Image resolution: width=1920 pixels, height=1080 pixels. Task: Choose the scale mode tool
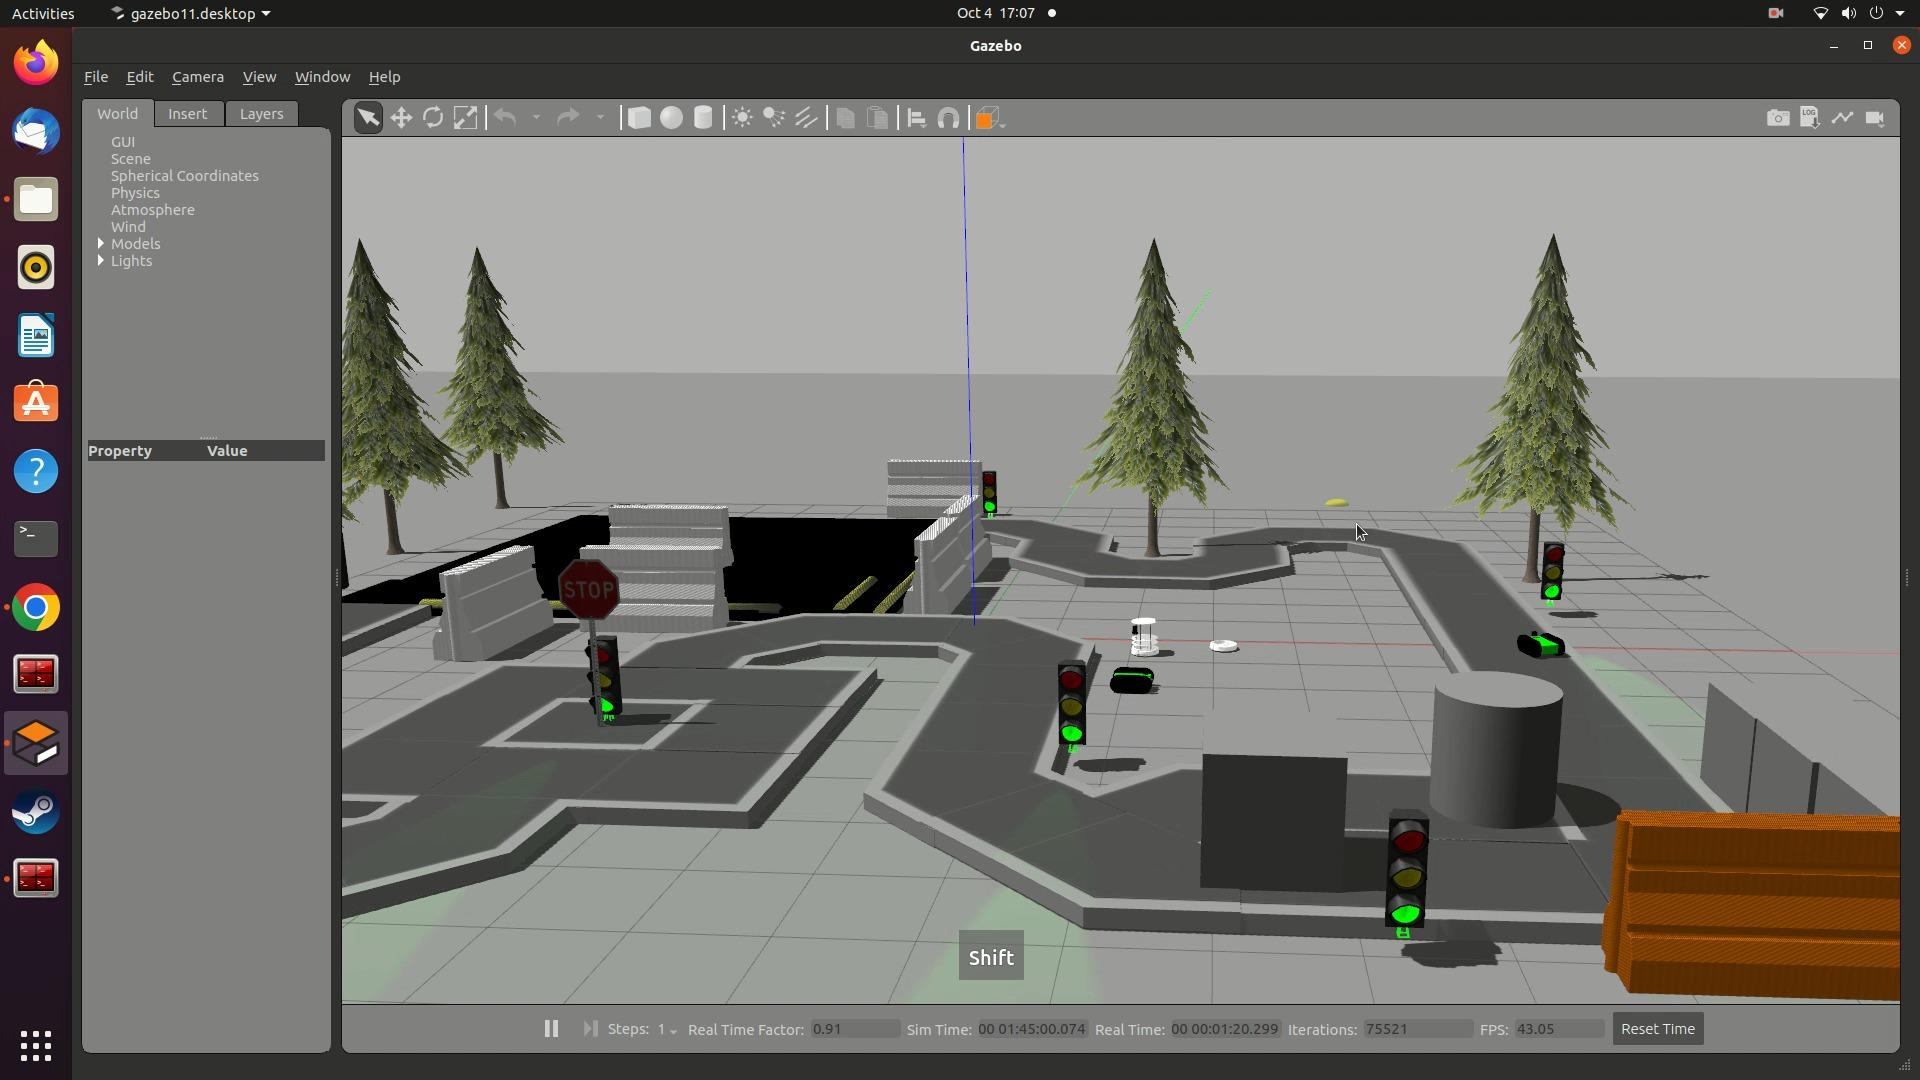click(465, 118)
